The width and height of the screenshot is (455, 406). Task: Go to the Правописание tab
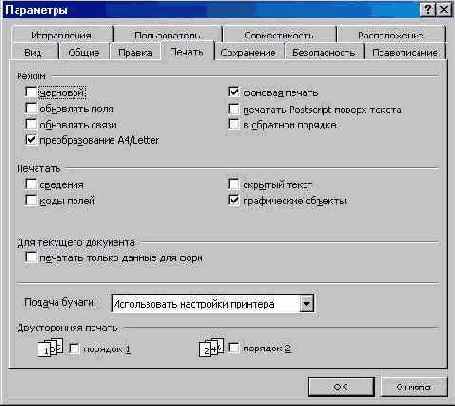click(405, 53)
